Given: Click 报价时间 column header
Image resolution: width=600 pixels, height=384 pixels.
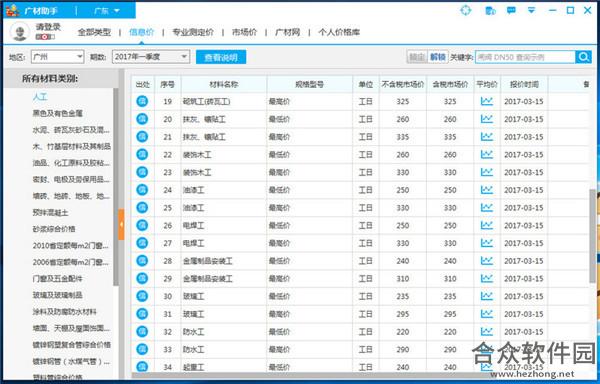Looking at the screenshot, I should (524, 84).
